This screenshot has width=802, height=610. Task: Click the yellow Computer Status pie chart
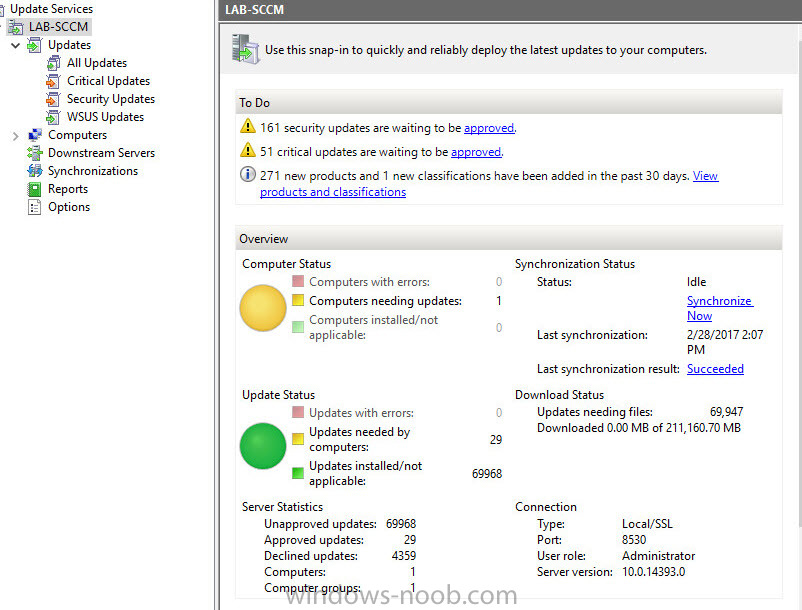[x=263, y=308]
